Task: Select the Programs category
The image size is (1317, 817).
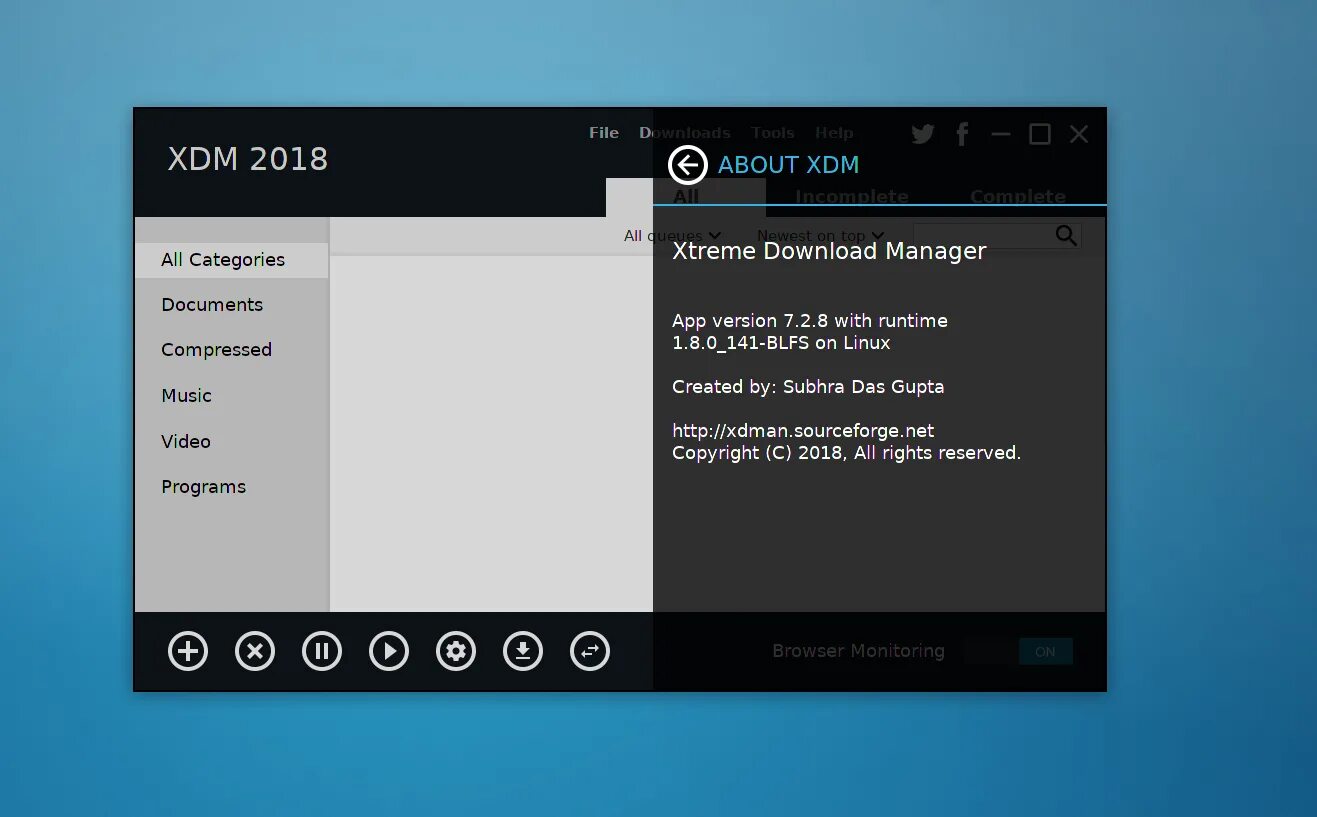Action: pos(203,487)
